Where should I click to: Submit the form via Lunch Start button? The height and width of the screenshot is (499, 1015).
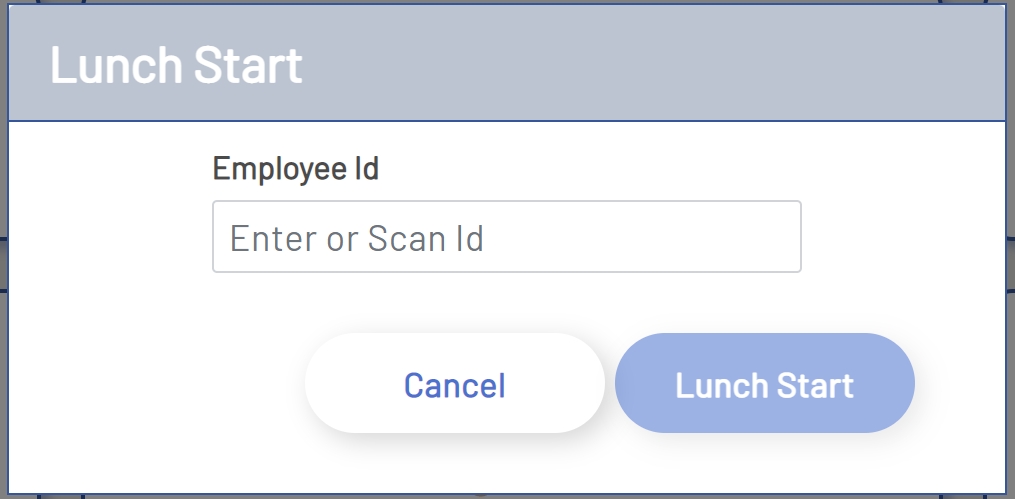pyautogui.click(x=764, y=384)
